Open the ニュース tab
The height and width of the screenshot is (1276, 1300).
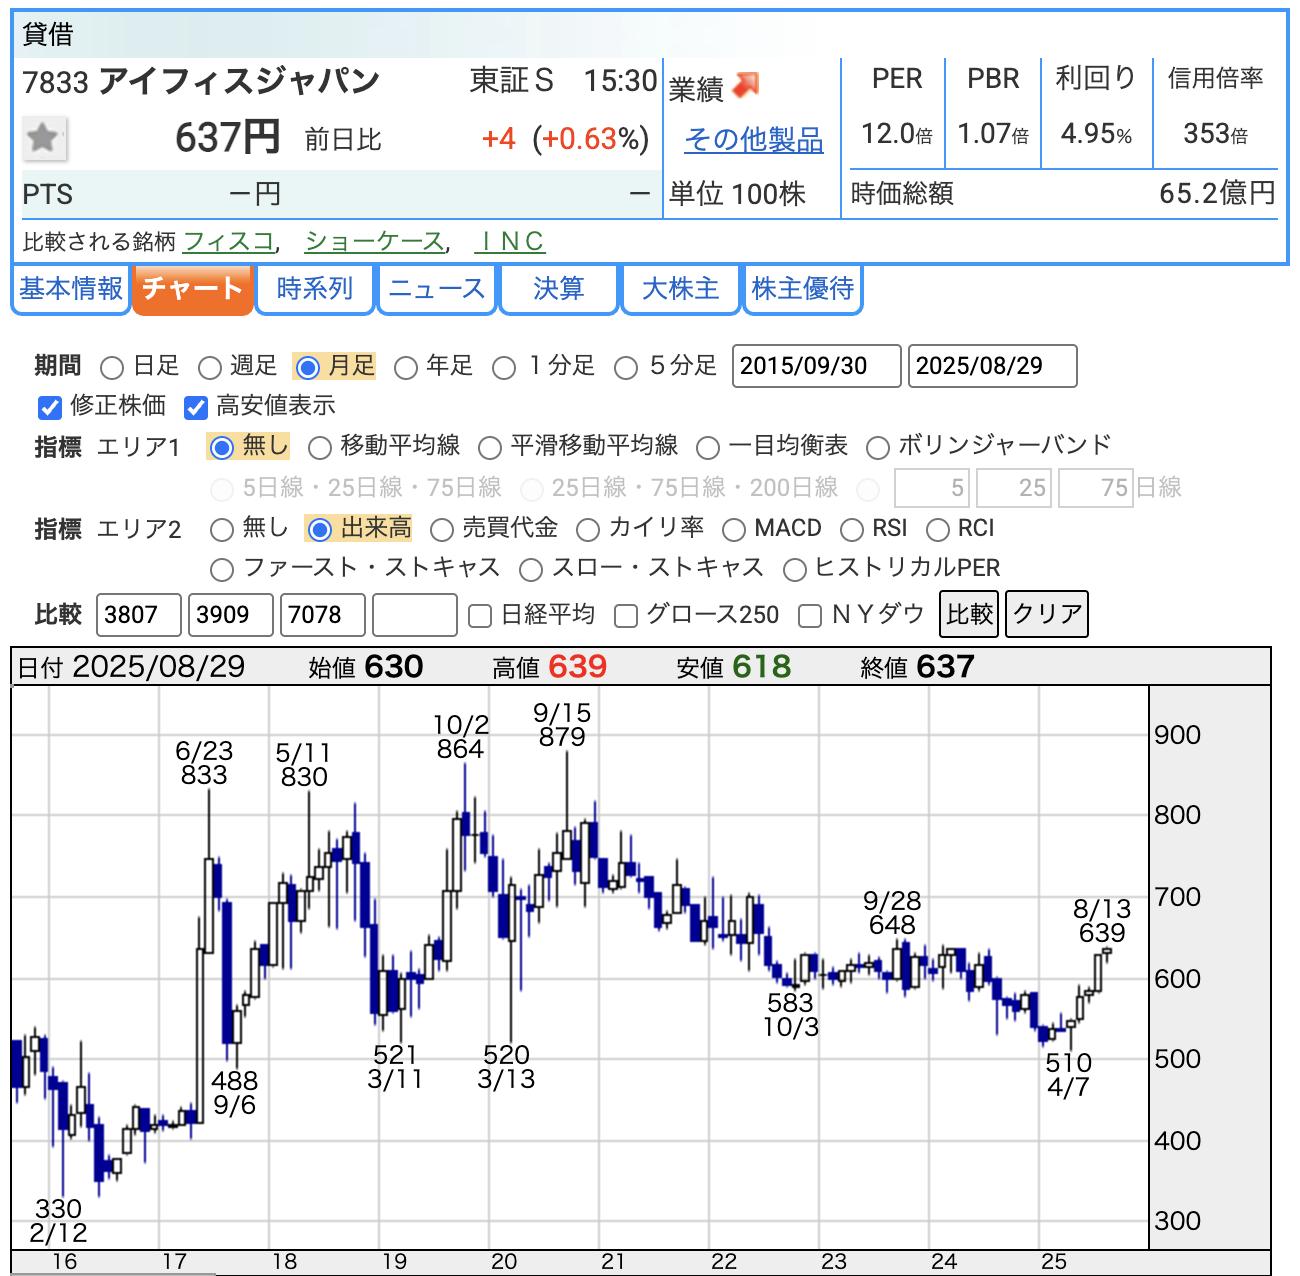(437, 290)
